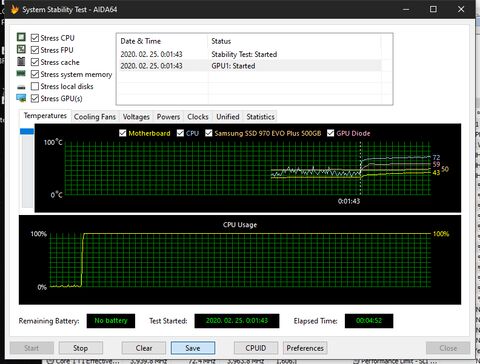Uncheck the Stress cache checkbox

pos(35,62)
